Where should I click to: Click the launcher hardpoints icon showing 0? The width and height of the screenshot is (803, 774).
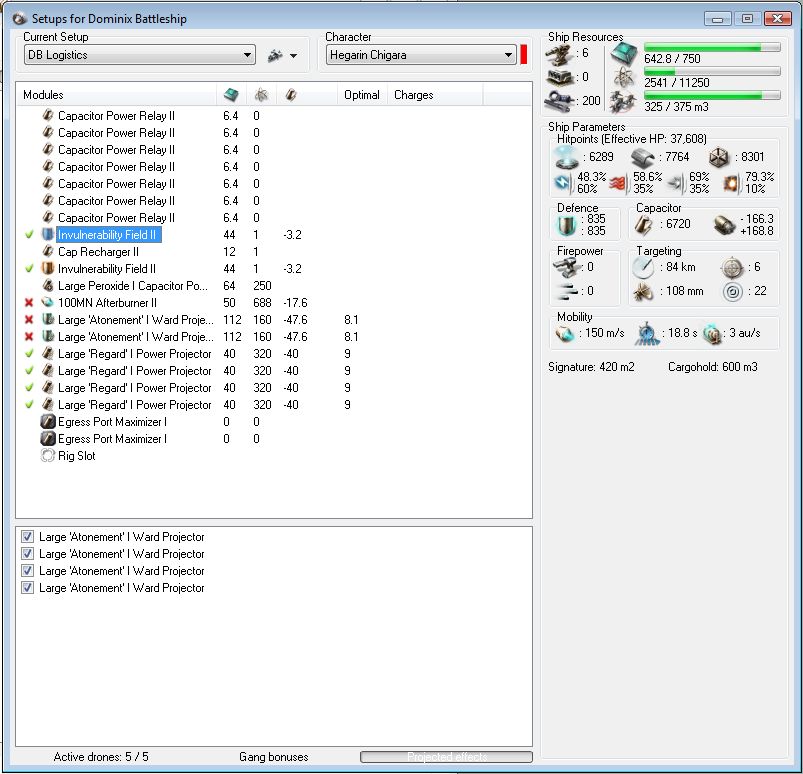559,78
